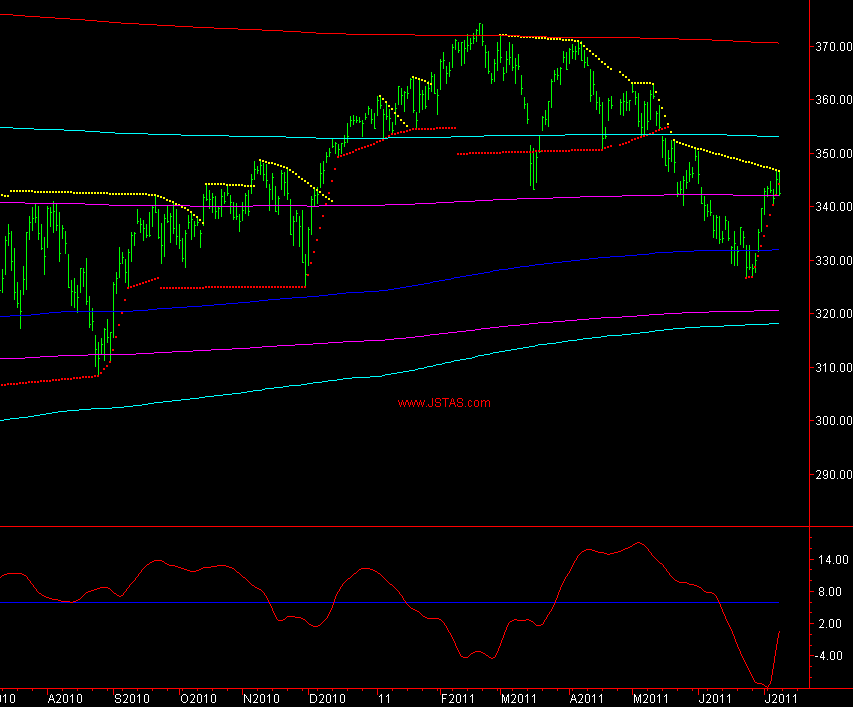This screenshot has height=707, width=853.
Task: Select the 300.00 price axis label
Action: (x=832, y=421)
